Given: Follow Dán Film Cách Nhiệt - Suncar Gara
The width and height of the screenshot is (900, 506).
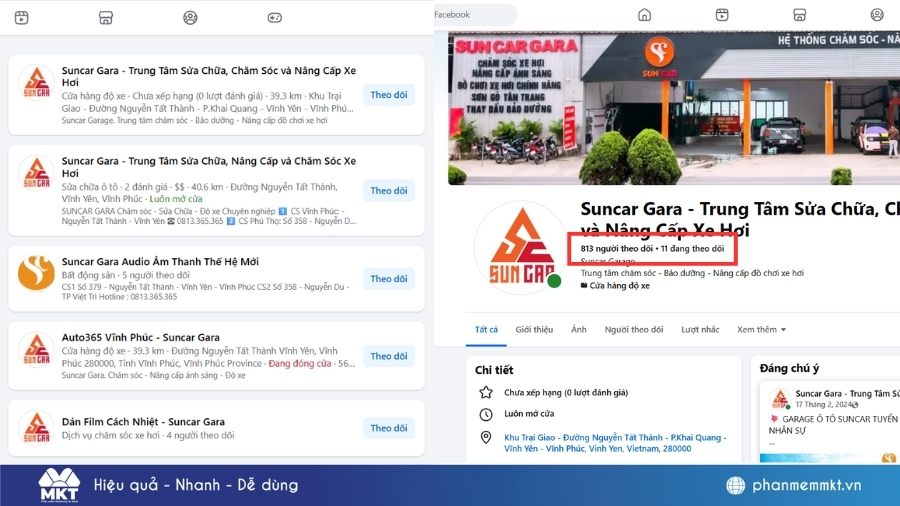Looking at the screenshot, I should 389,428.
